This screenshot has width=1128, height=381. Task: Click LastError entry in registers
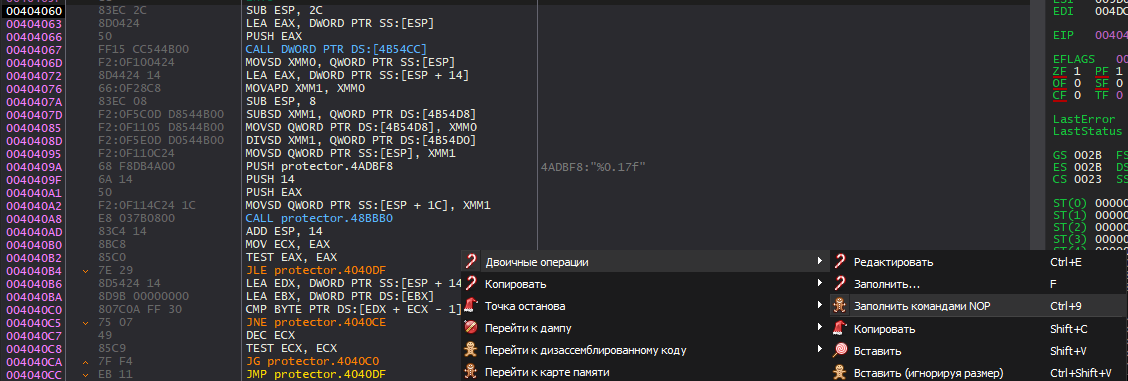click(x=1084, y=119)
